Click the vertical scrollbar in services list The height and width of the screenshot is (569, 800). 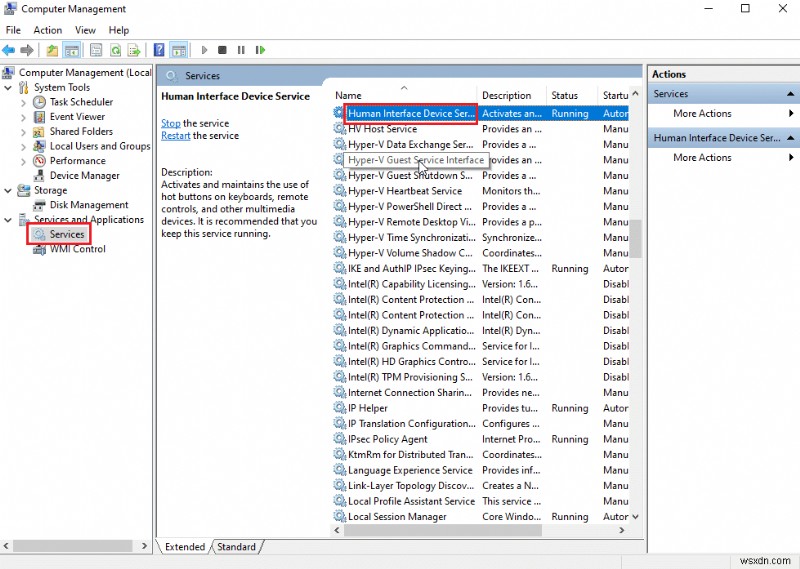[x=635, y=238]
